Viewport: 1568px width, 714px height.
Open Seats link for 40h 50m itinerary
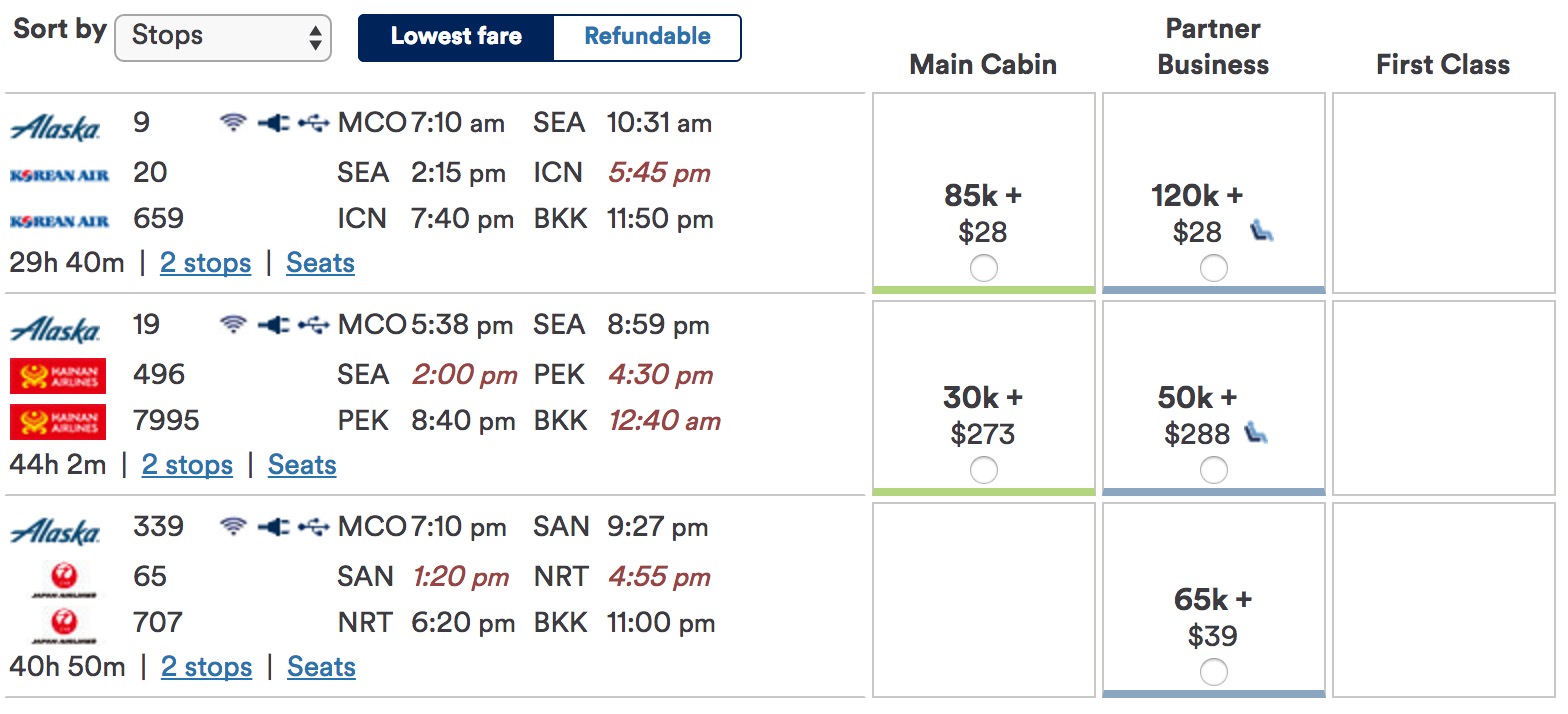coord(321,668)
